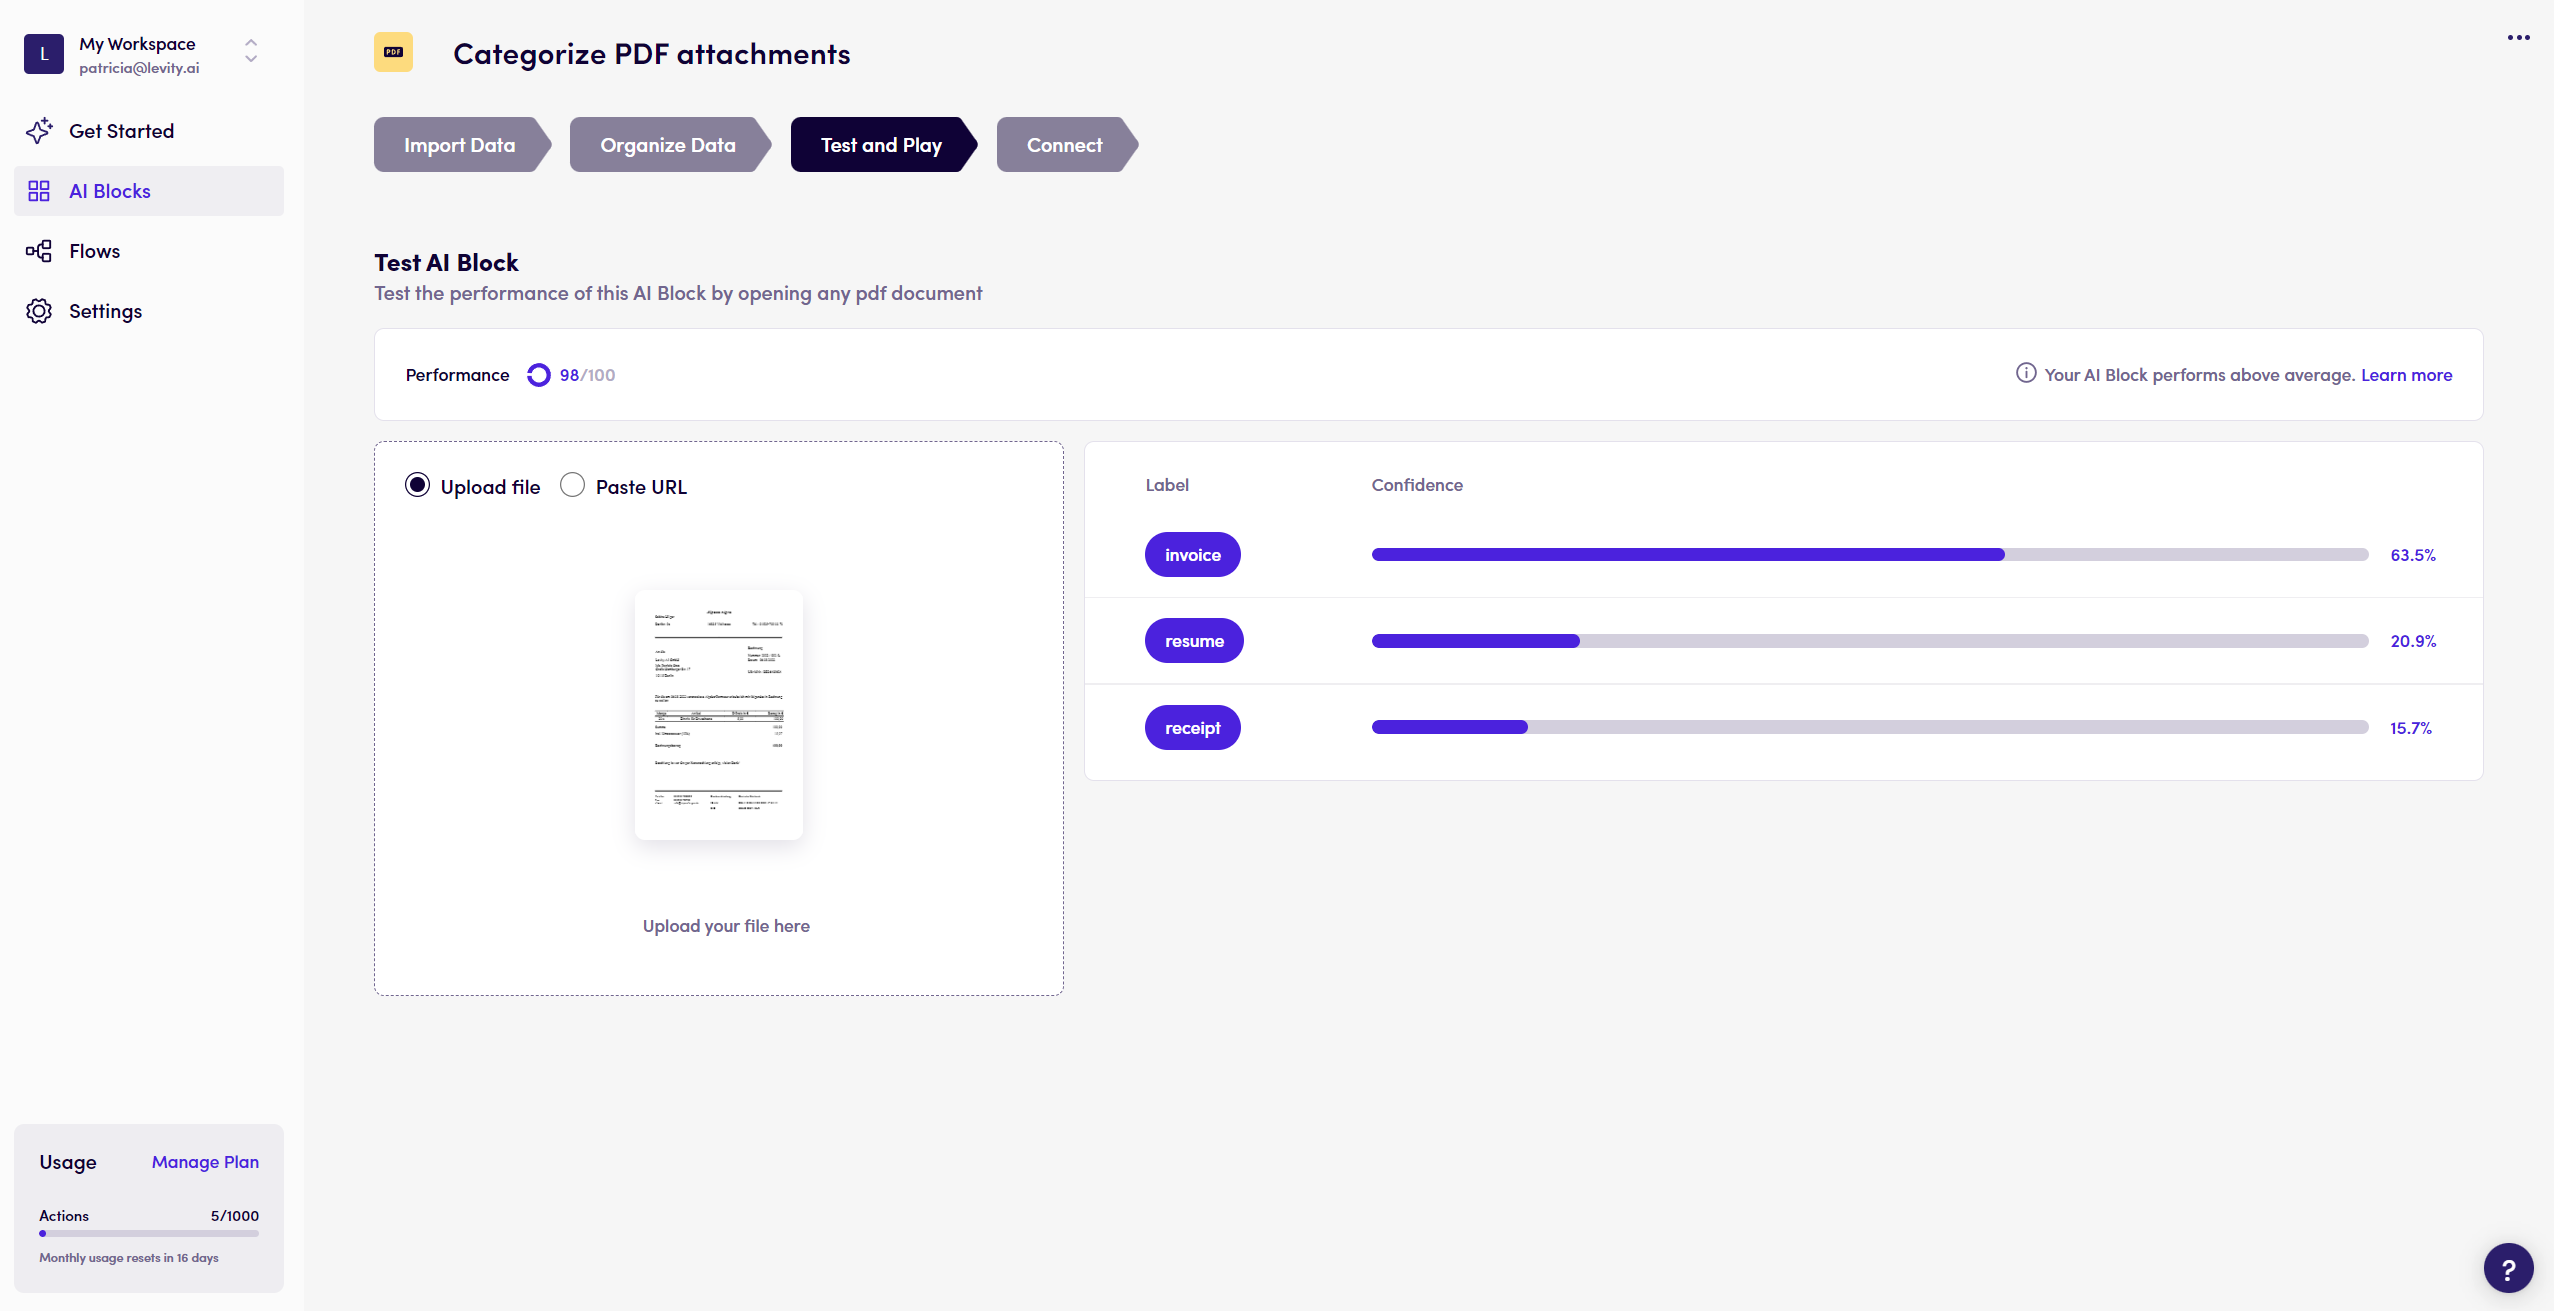Click the Flows diagram icon
This screenshot has width=2554, height=1311.
(39, 251)
